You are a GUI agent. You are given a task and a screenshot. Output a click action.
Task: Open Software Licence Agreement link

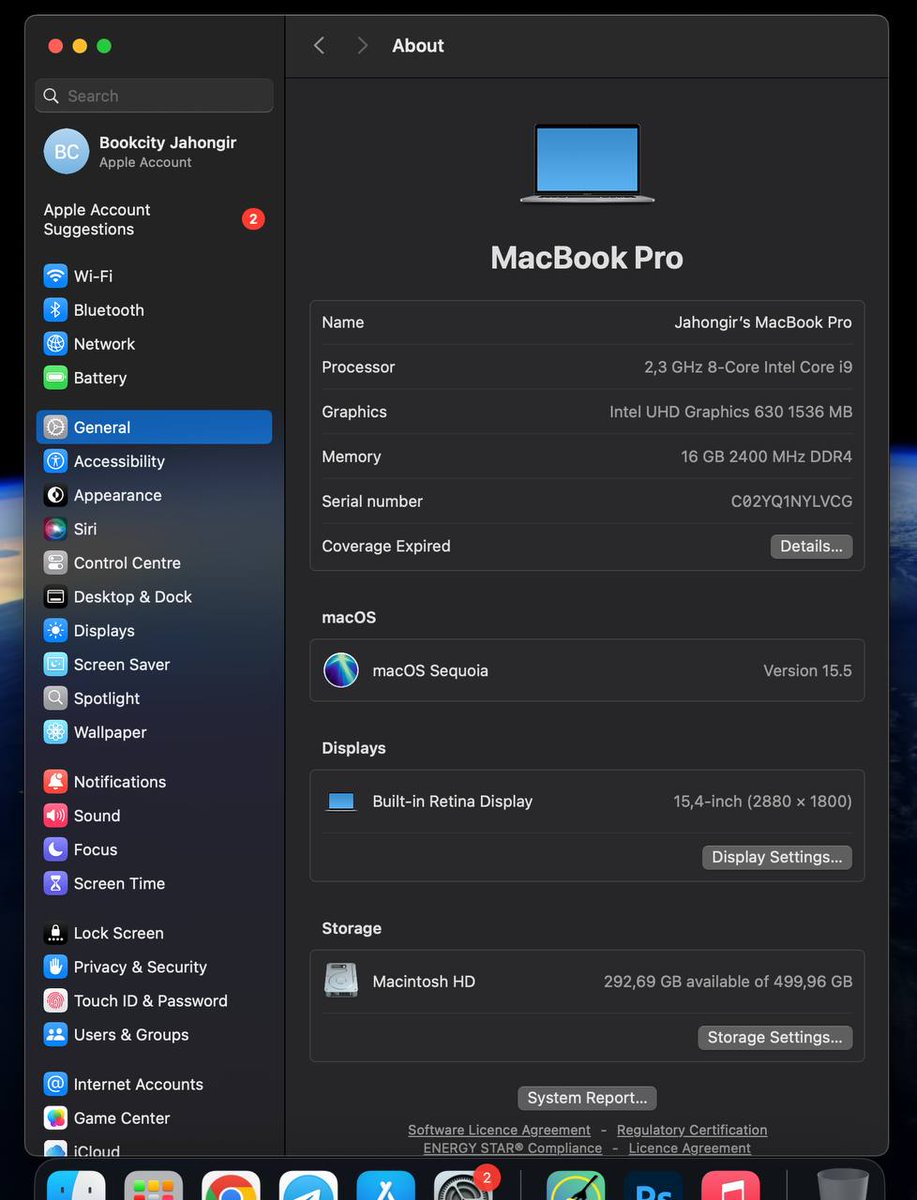[499, 1130]
